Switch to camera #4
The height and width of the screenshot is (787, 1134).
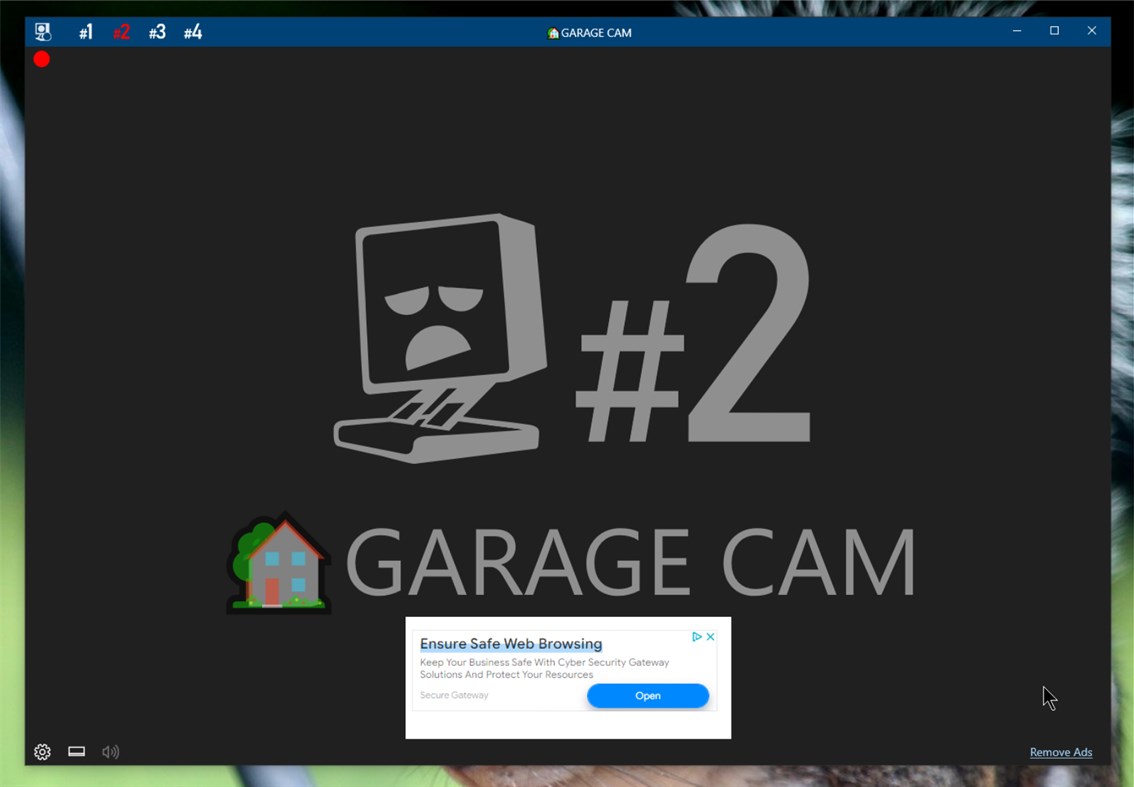click(x=192, y=31)
